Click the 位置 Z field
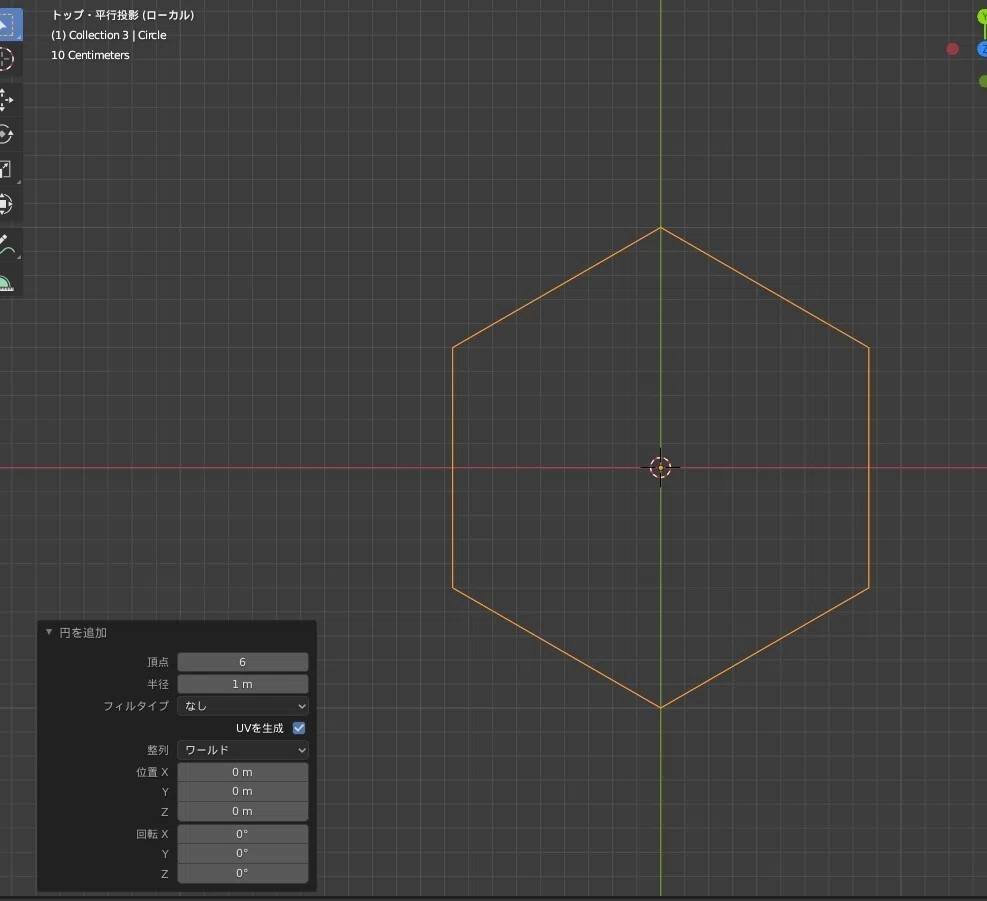987x901 pixels. pos(243,811)
